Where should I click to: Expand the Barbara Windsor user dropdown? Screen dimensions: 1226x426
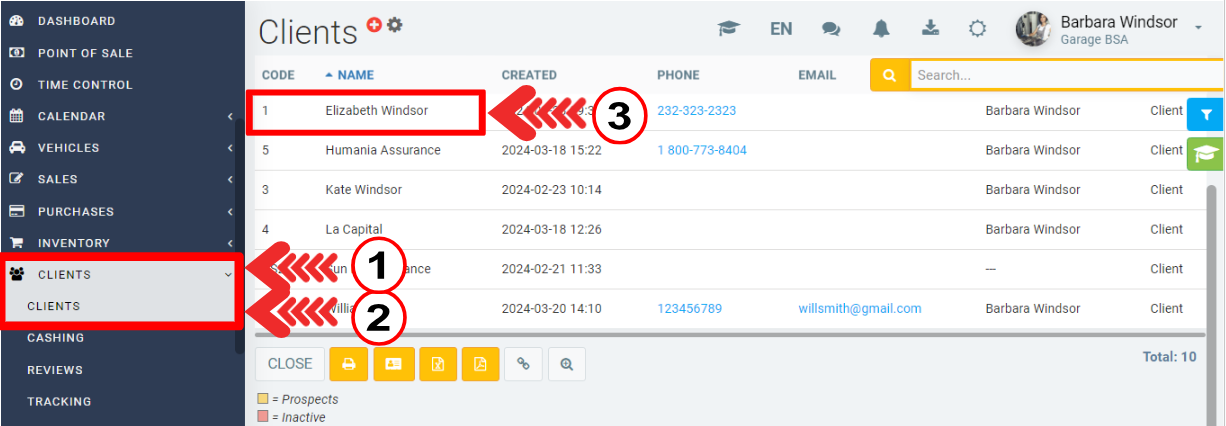coord(1198,28)
